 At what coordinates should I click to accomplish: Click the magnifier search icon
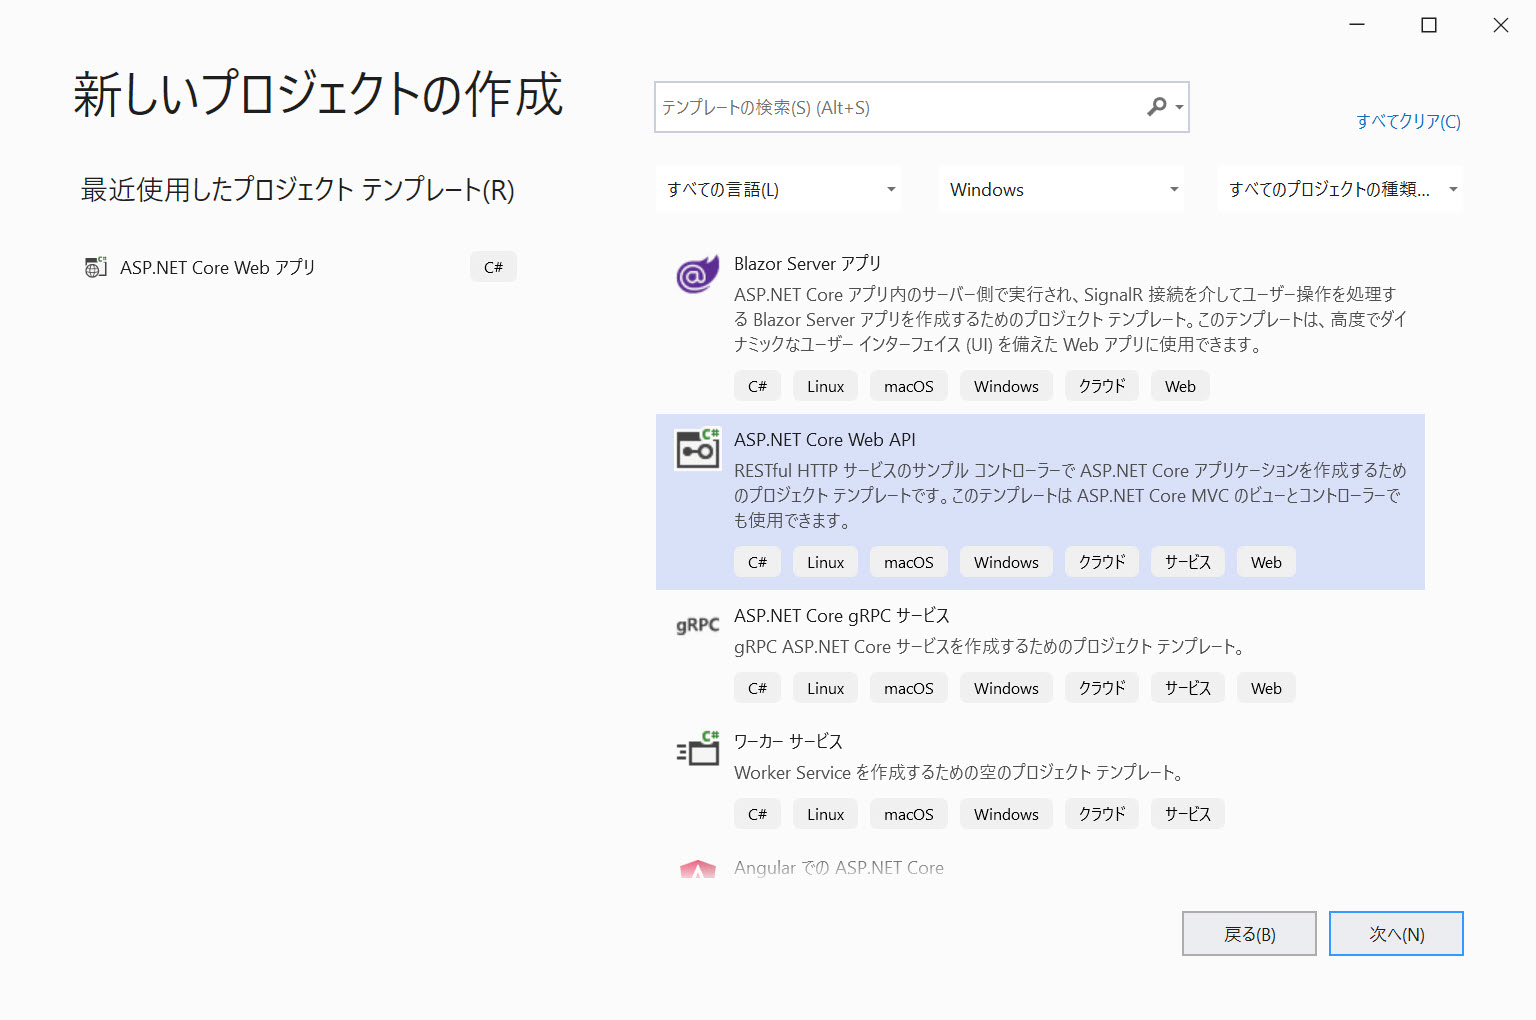[1156, 107]
